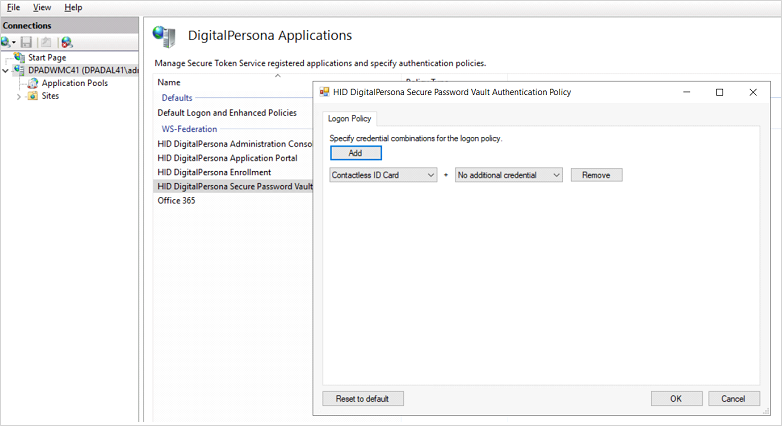This screenshot has width=782, height=426.
Task: Click Cancel in the policy dialog
Action: tap(734, 399)
